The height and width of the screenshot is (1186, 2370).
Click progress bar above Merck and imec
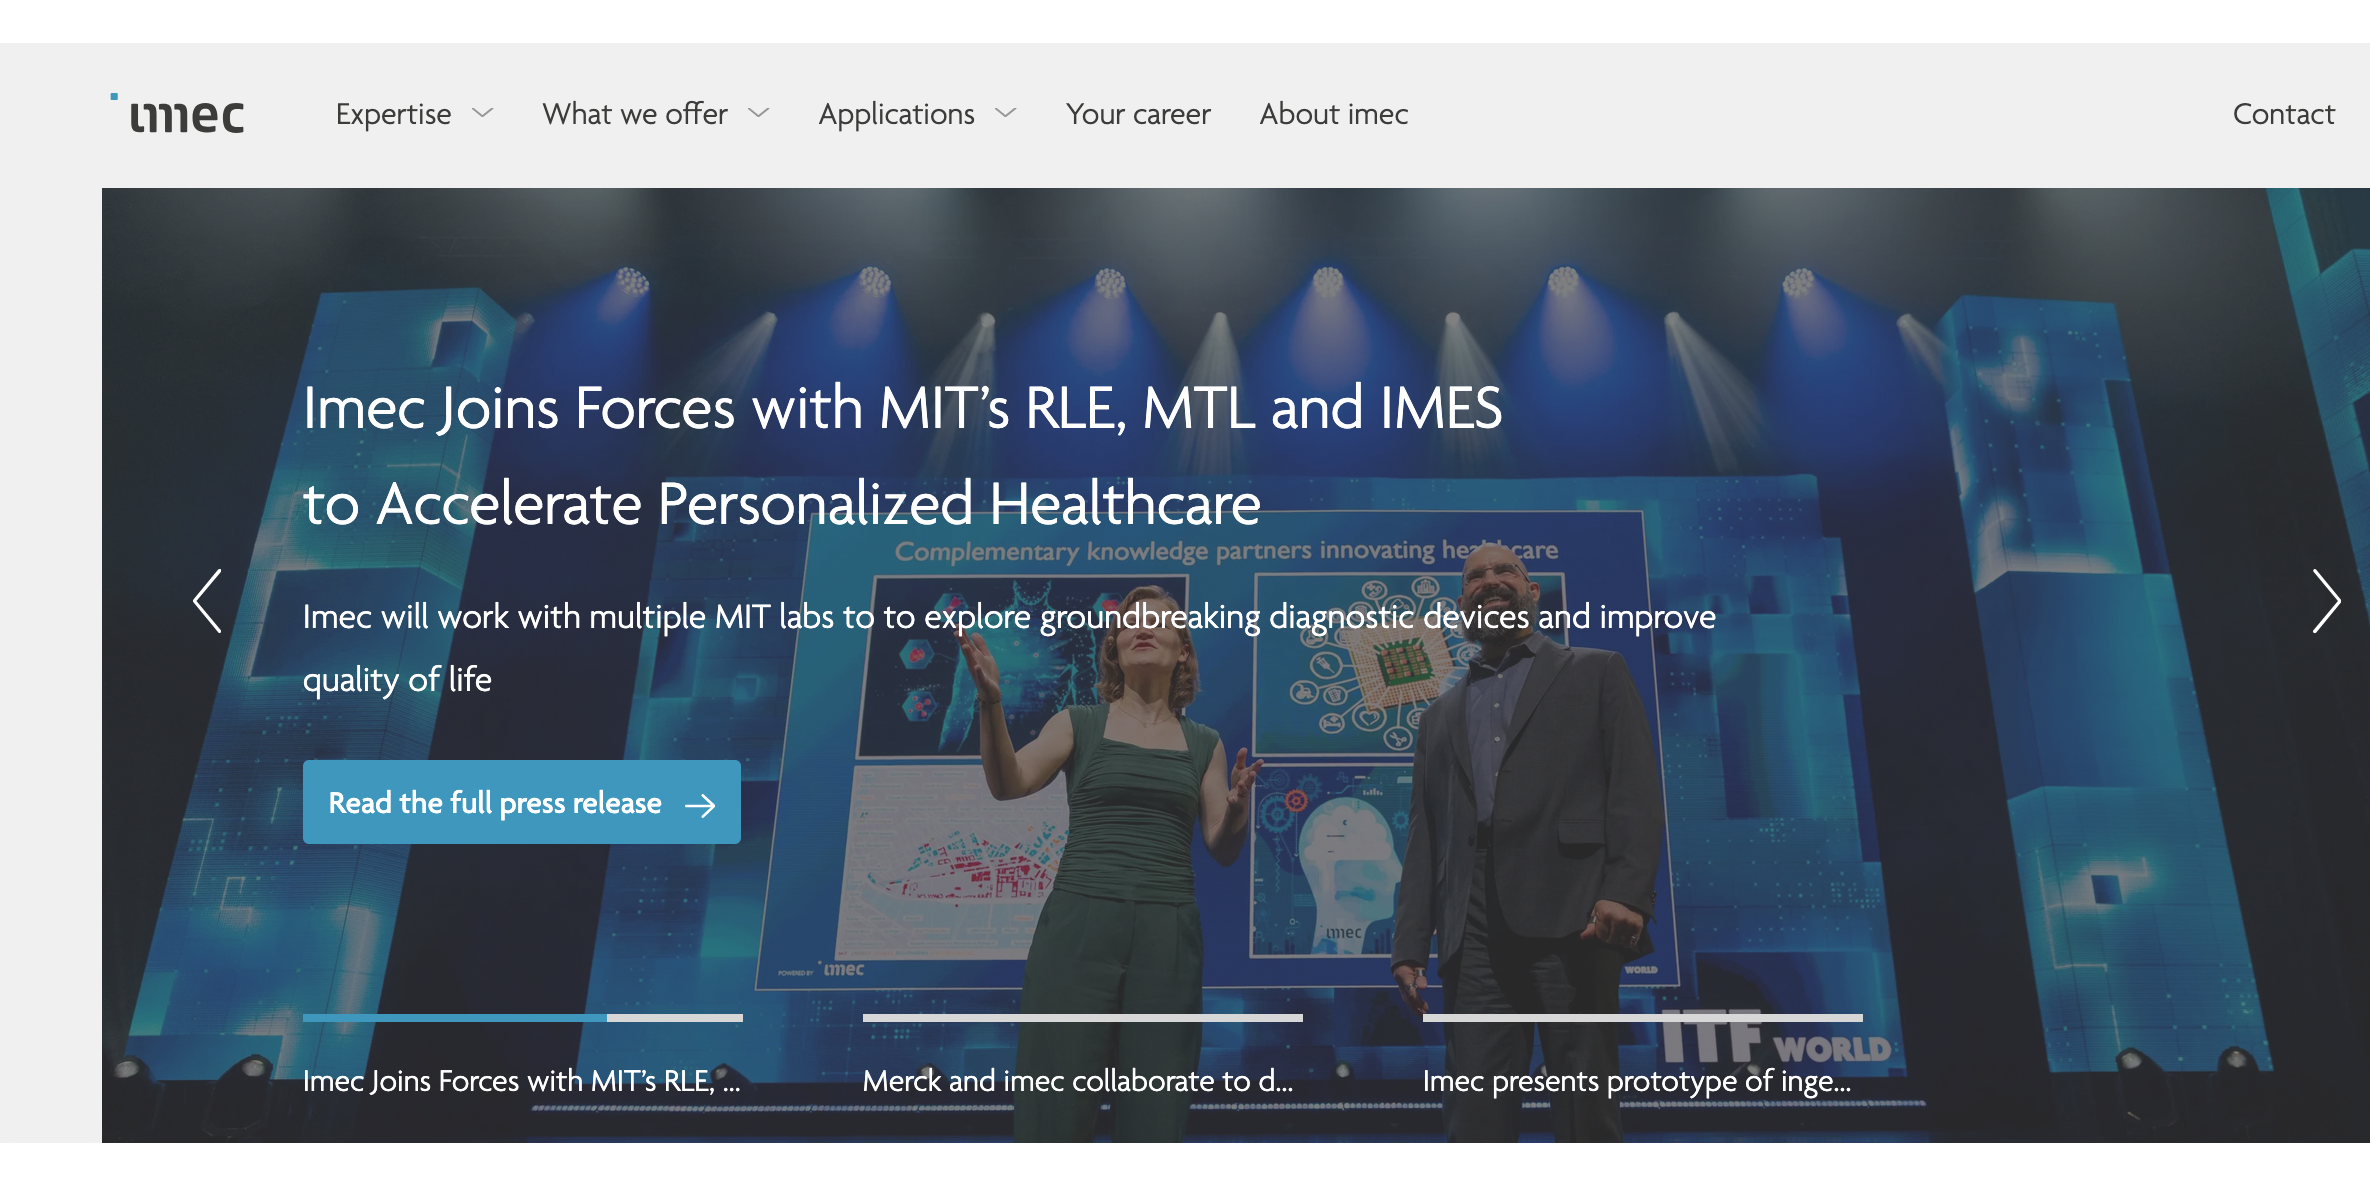tap(1083, 1017)
